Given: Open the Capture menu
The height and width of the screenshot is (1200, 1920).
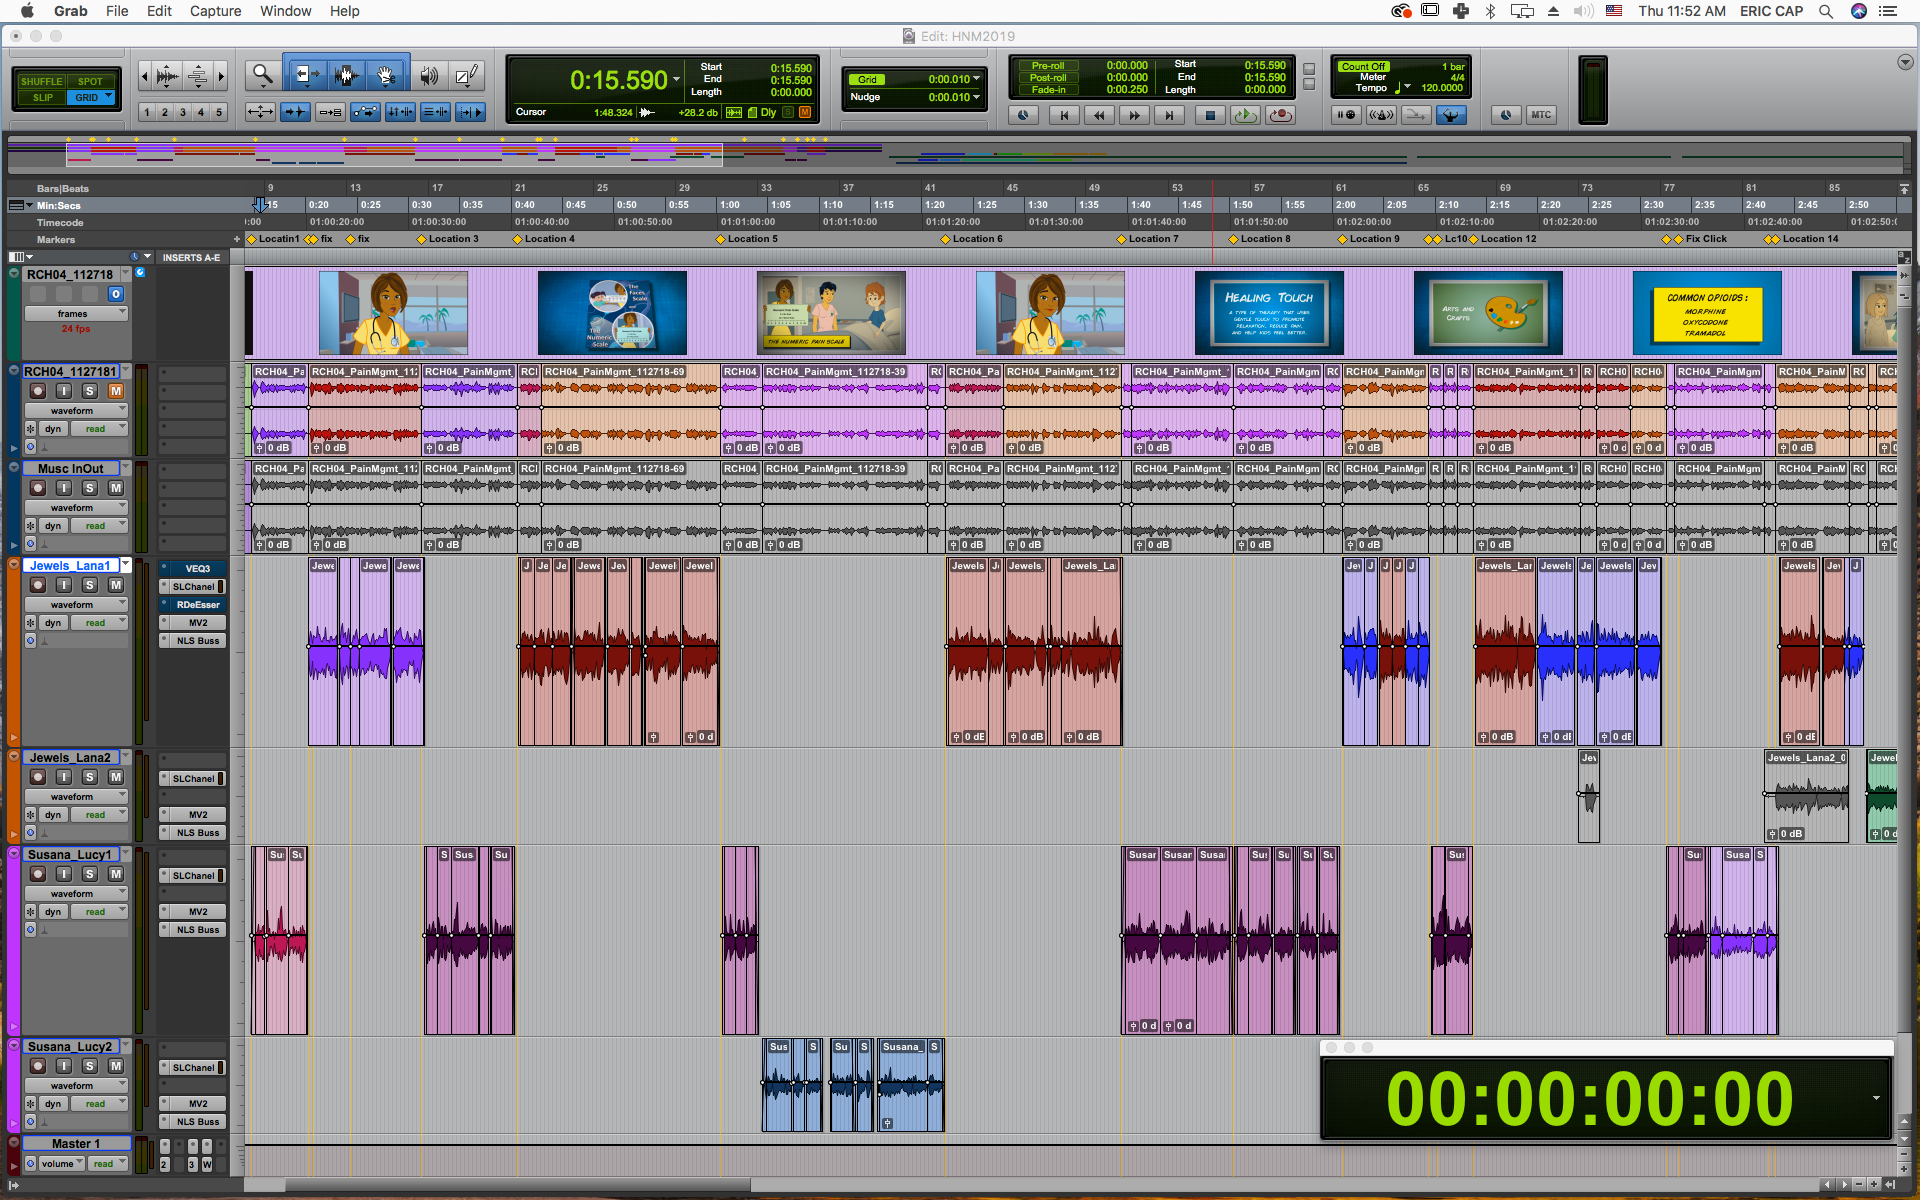Looking at the screenshot, I should pyautogui.click(x=215, y=11).
